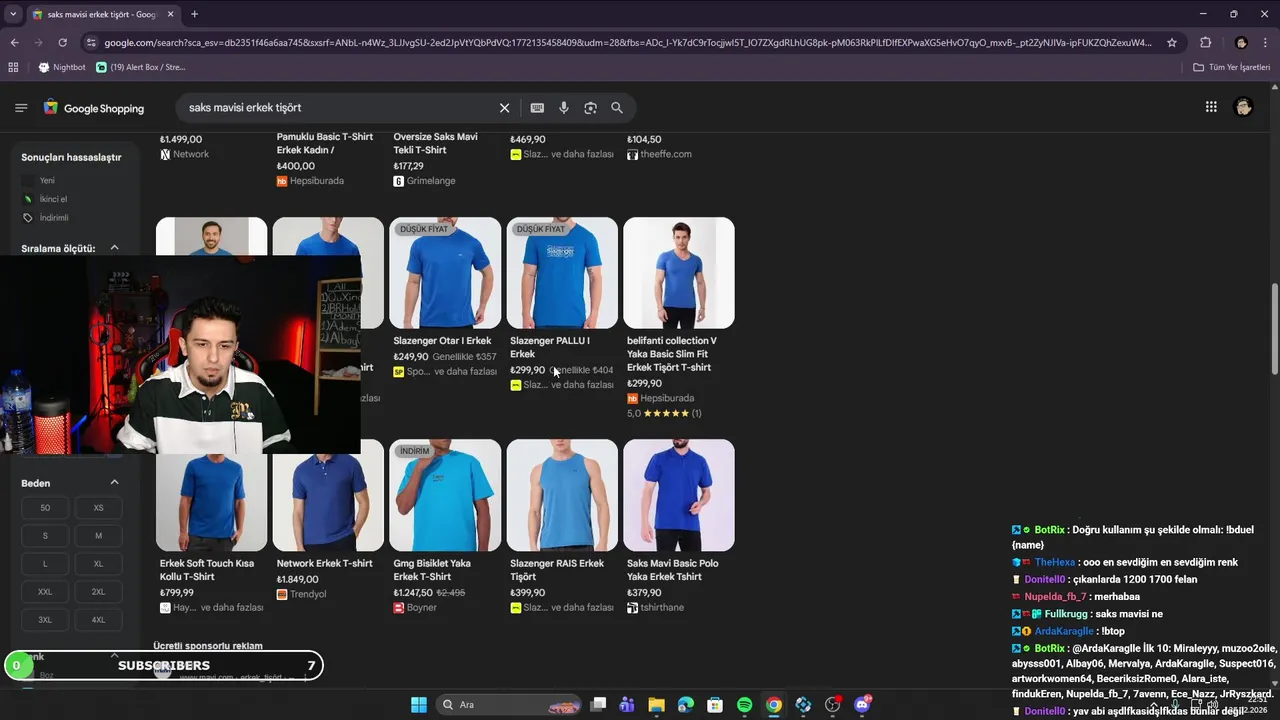Click the Slazenger RAIS tank top image
This screenshot has width=1280, height=720.
(562, 495)
